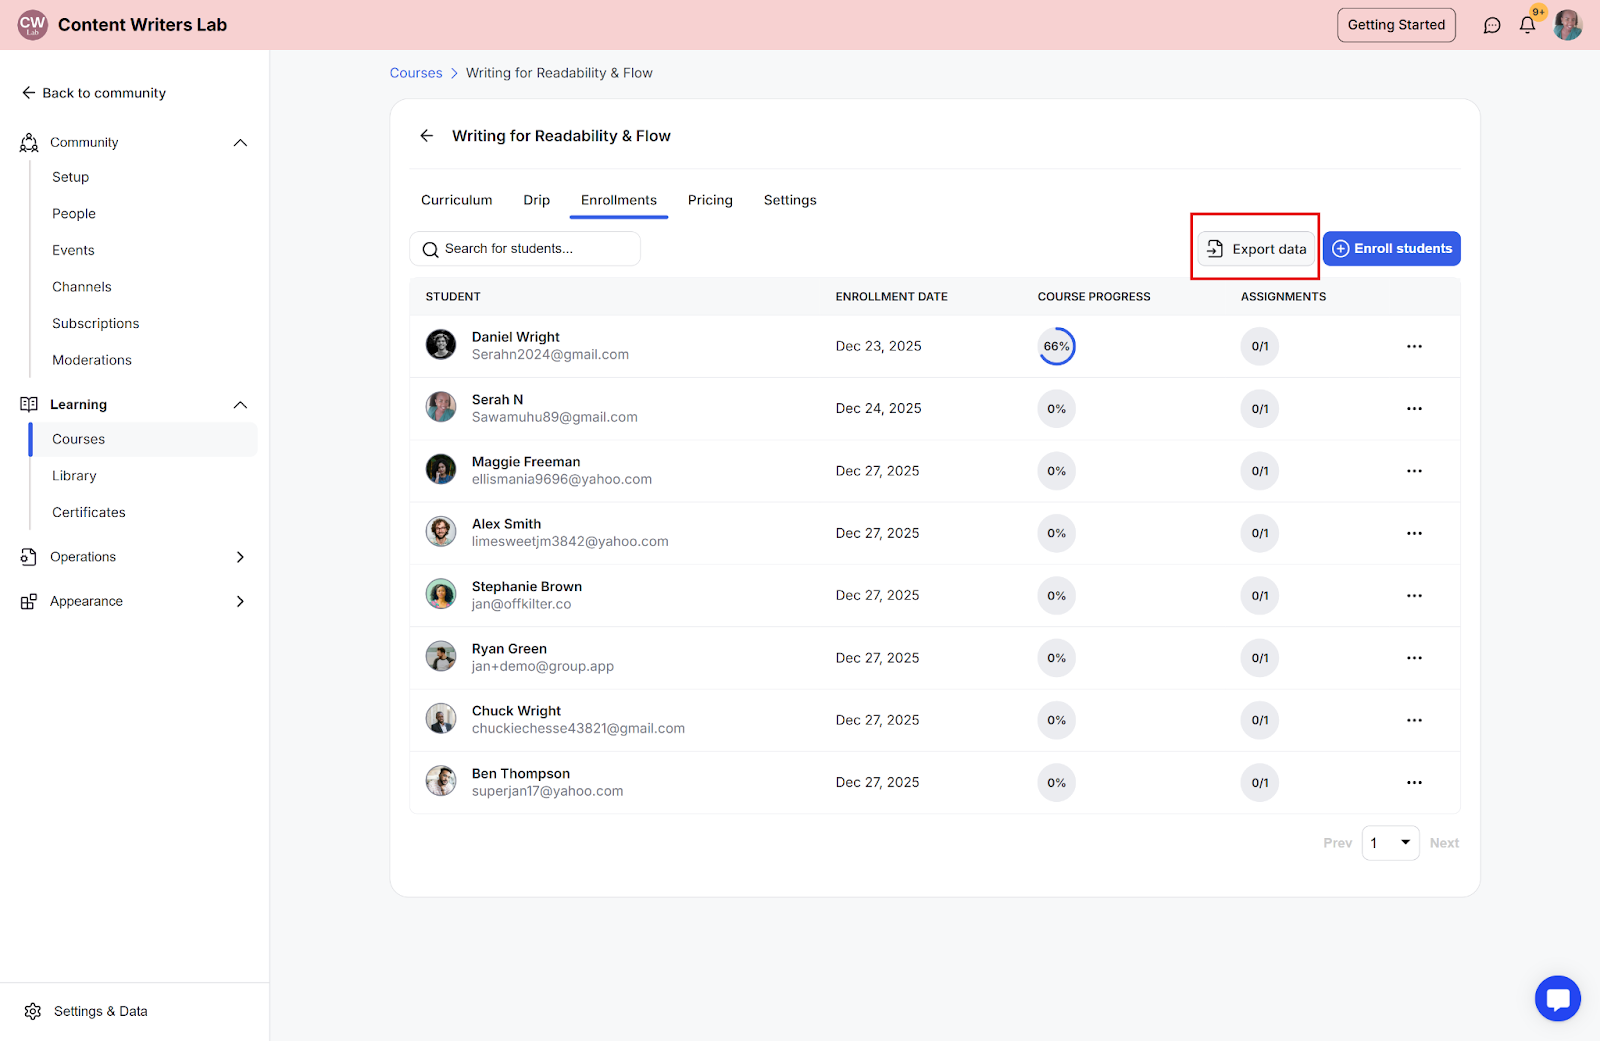Click the Enroll students button

(1391, 249)
